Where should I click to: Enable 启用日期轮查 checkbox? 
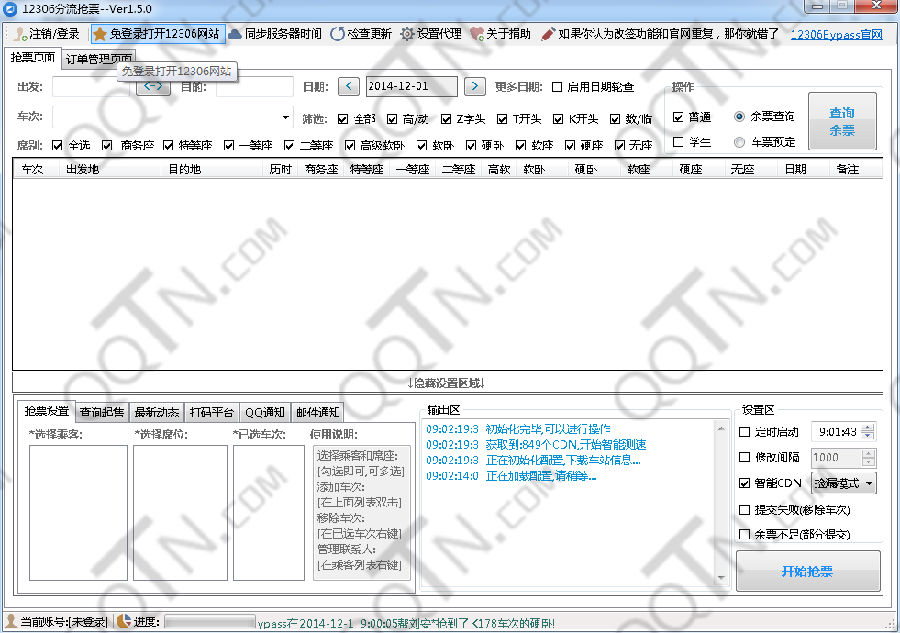[x=557, y=87]
